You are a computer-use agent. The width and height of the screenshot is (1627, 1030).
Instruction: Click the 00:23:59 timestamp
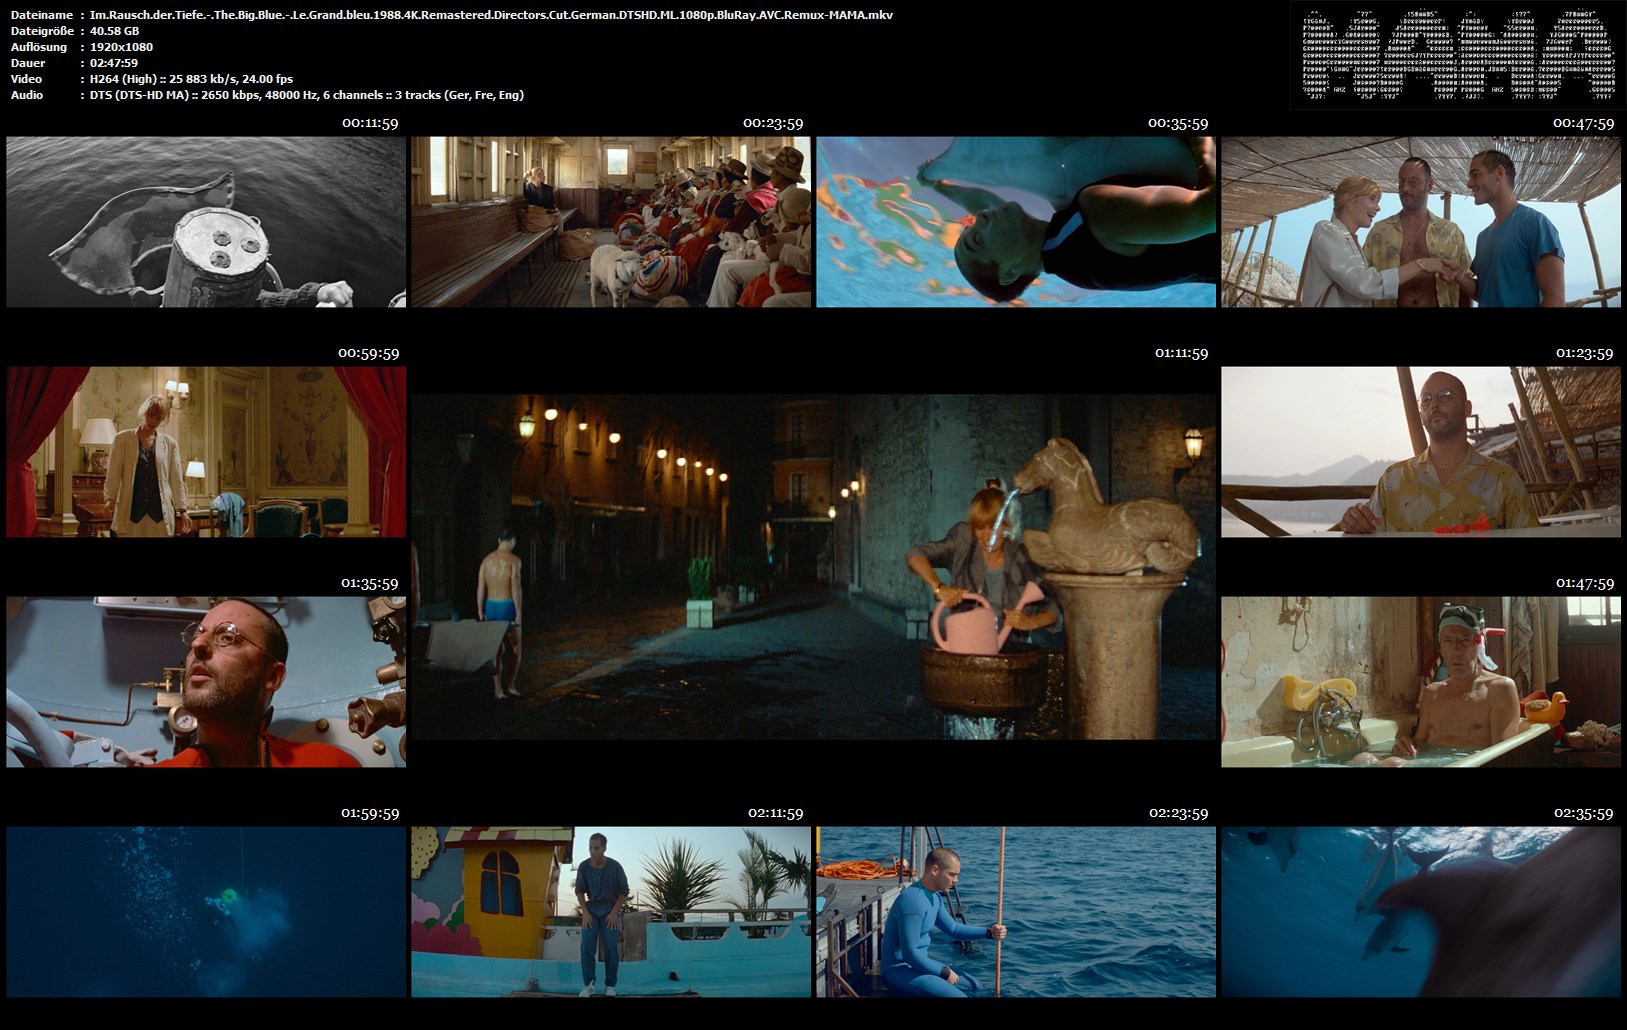click(773, 123)
